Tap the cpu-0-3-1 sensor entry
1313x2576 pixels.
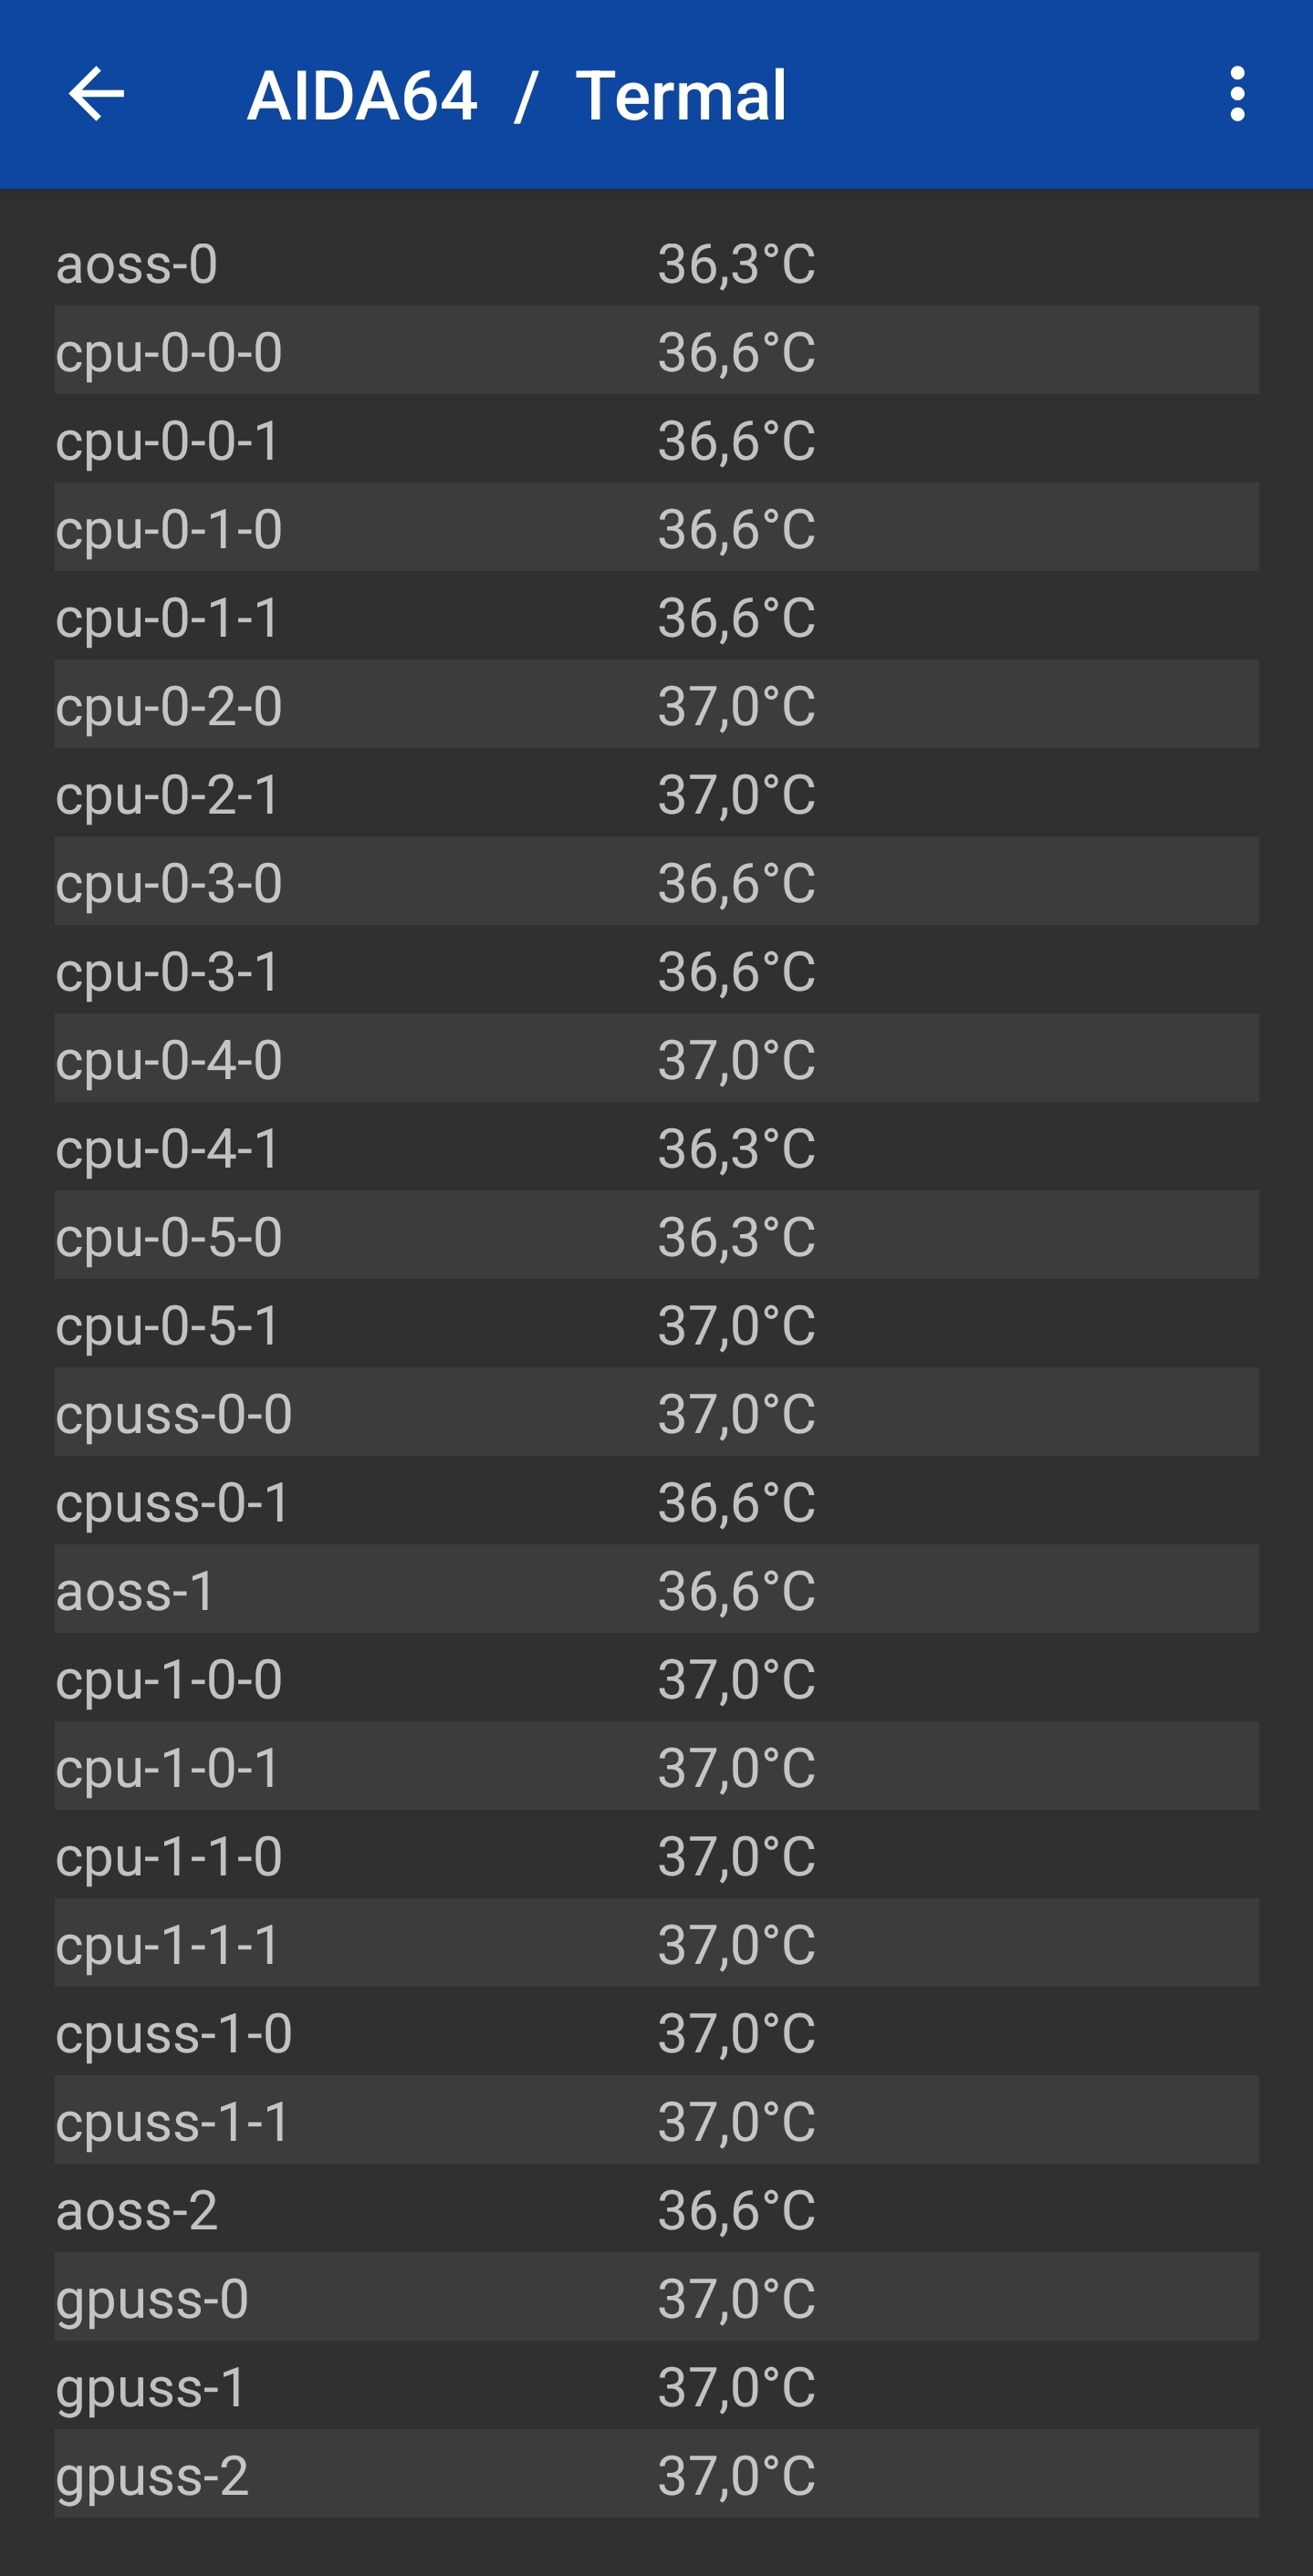coord(656,971)
